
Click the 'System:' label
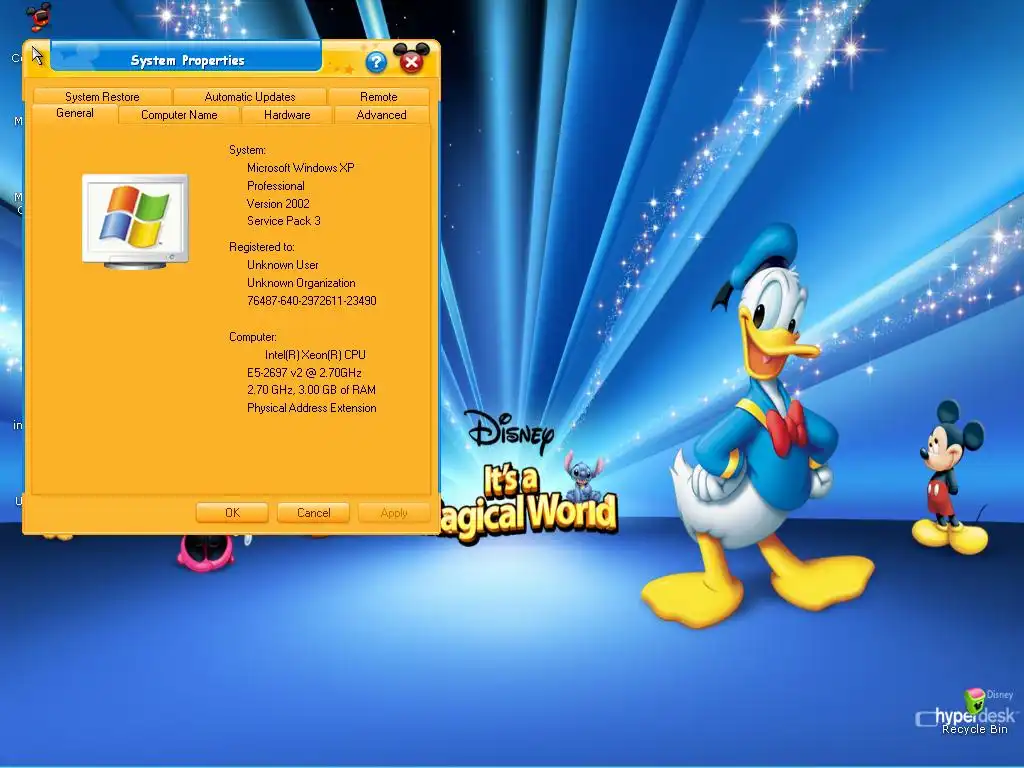click(248, 150)
